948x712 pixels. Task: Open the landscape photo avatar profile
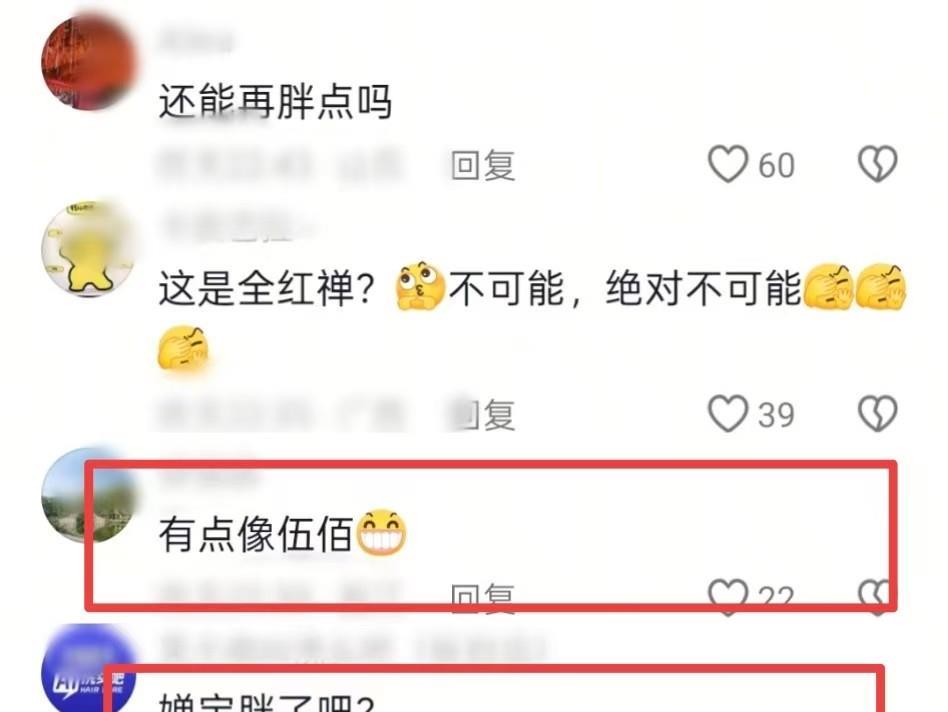(x=89, y=494)
